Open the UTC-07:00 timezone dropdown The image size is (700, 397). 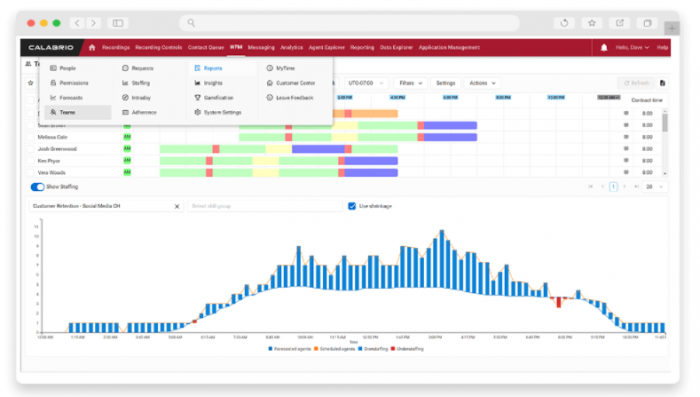pos(365,83)
